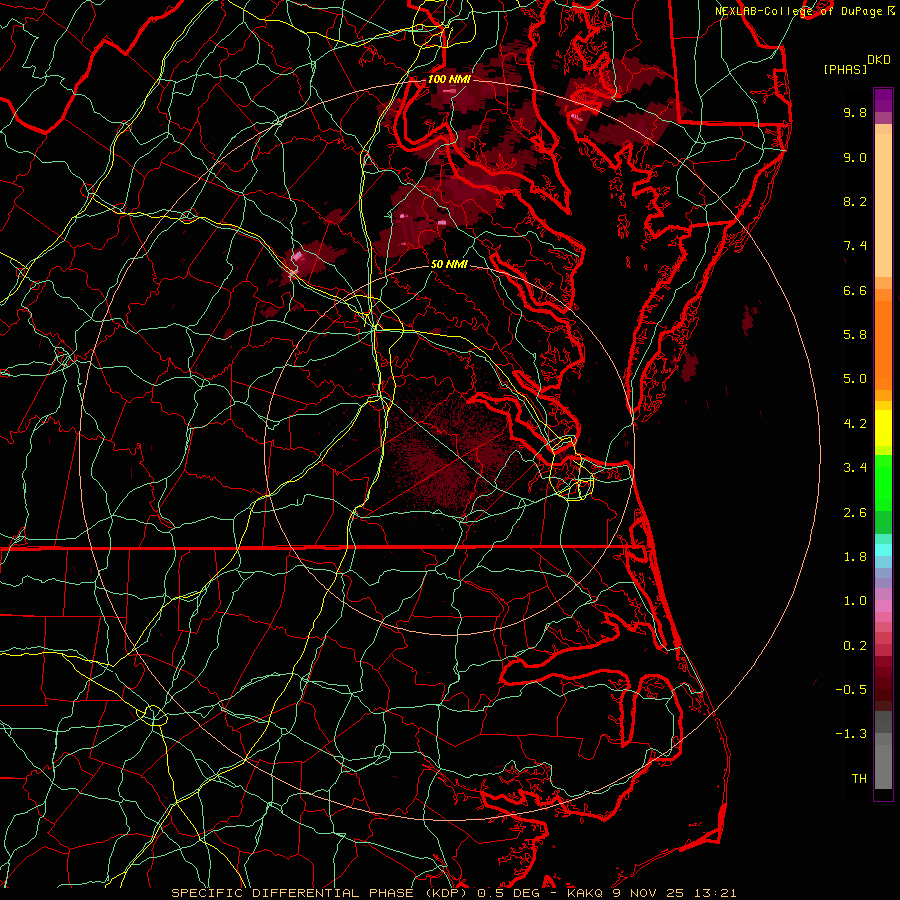Click the 2.6 value on the color scale
The width and height of the screenshot is (900, 900).
[x=855, y=513]
